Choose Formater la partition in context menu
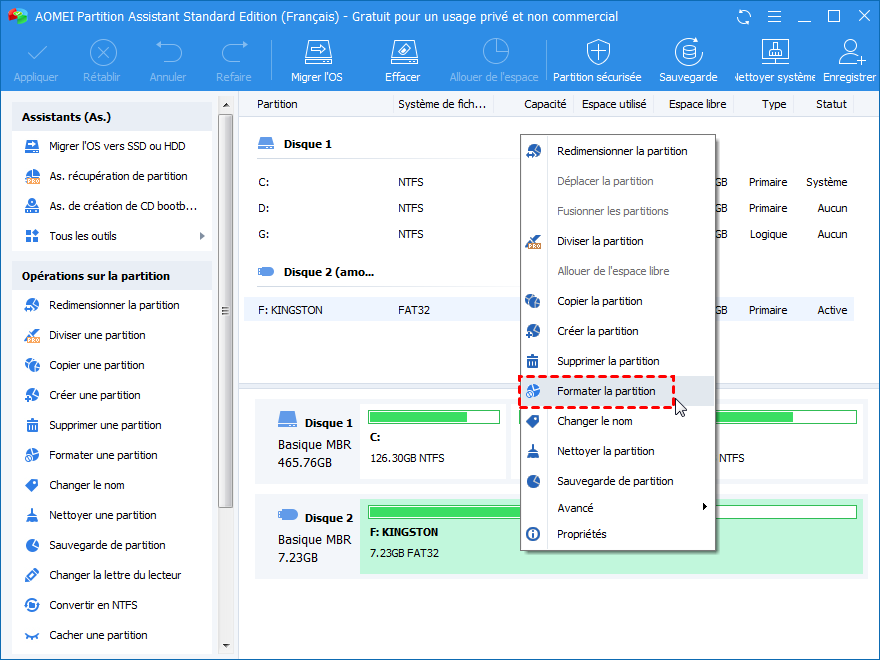 coord(618,391)
